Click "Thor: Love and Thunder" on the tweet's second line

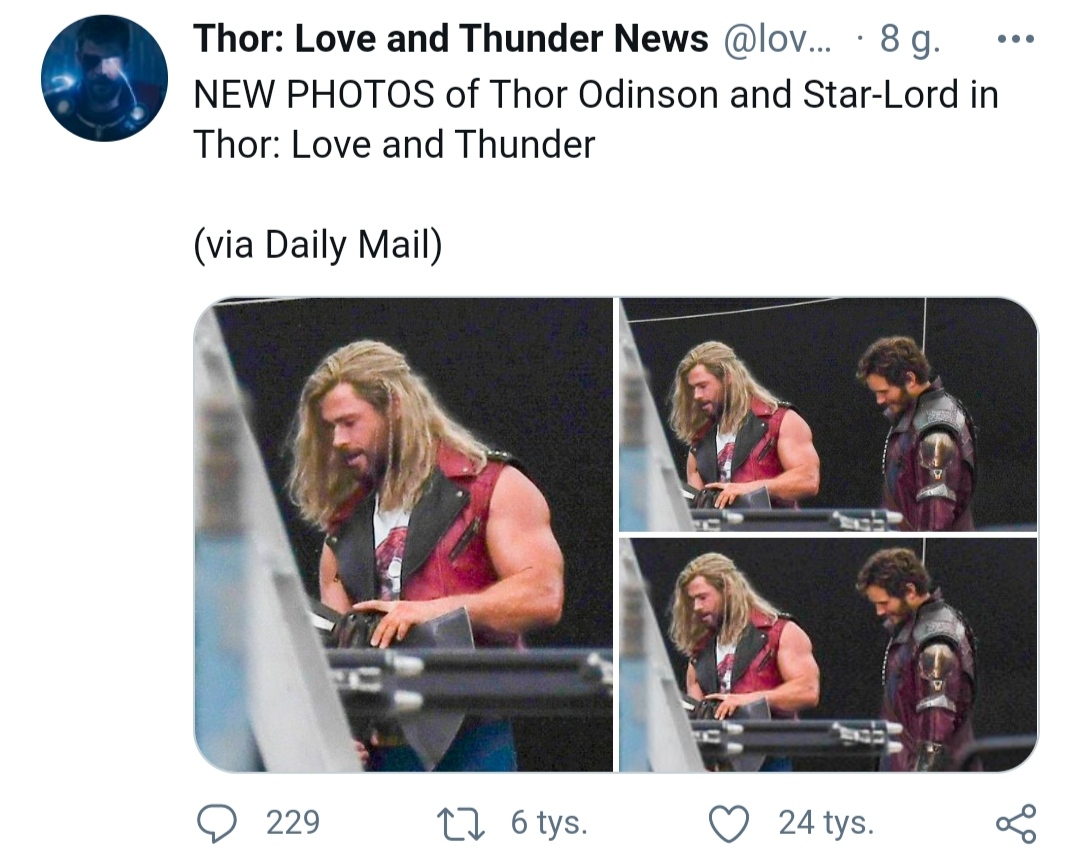pos(394,145)
